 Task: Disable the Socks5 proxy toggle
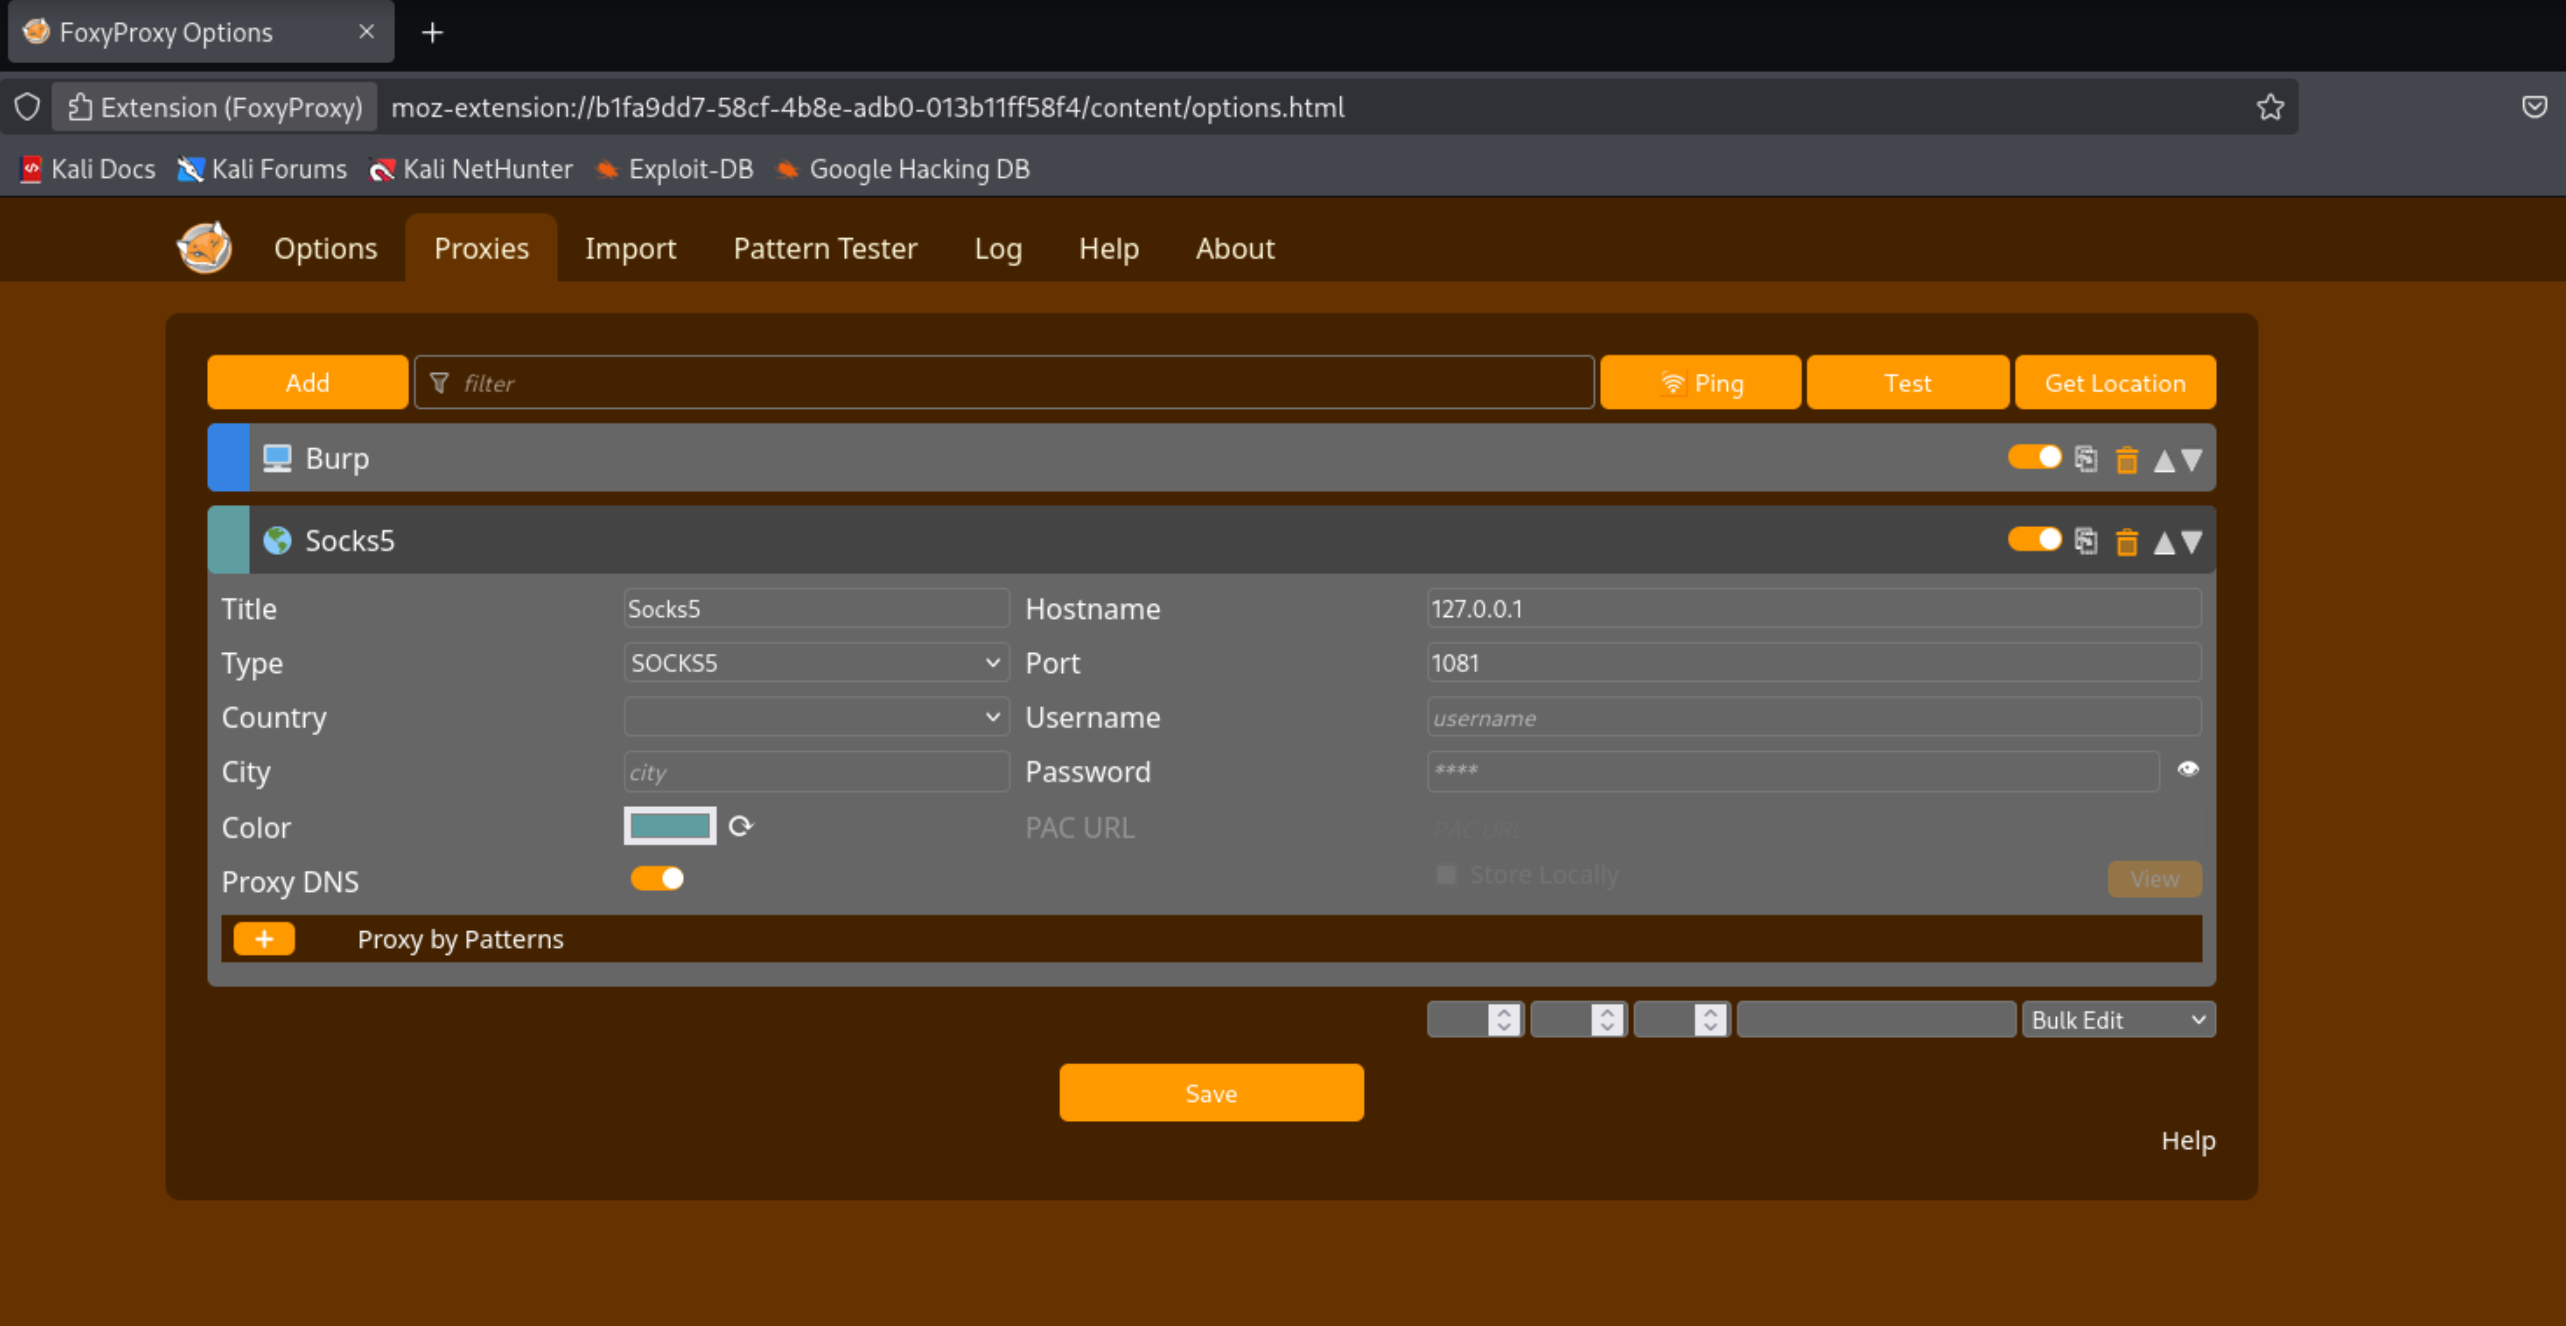click(2034, 539)
